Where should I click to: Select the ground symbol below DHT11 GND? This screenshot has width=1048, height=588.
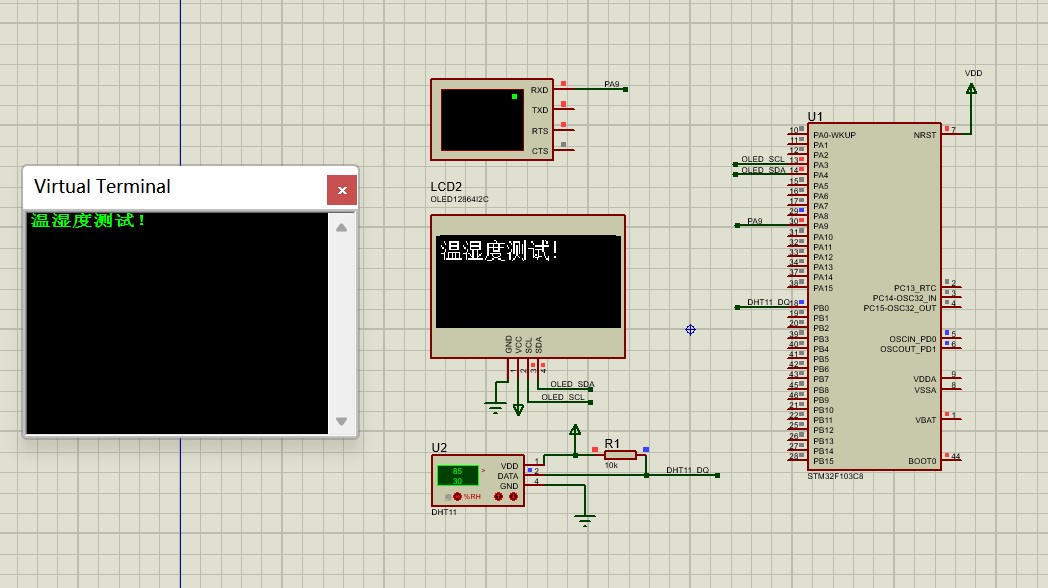point(585,520)
